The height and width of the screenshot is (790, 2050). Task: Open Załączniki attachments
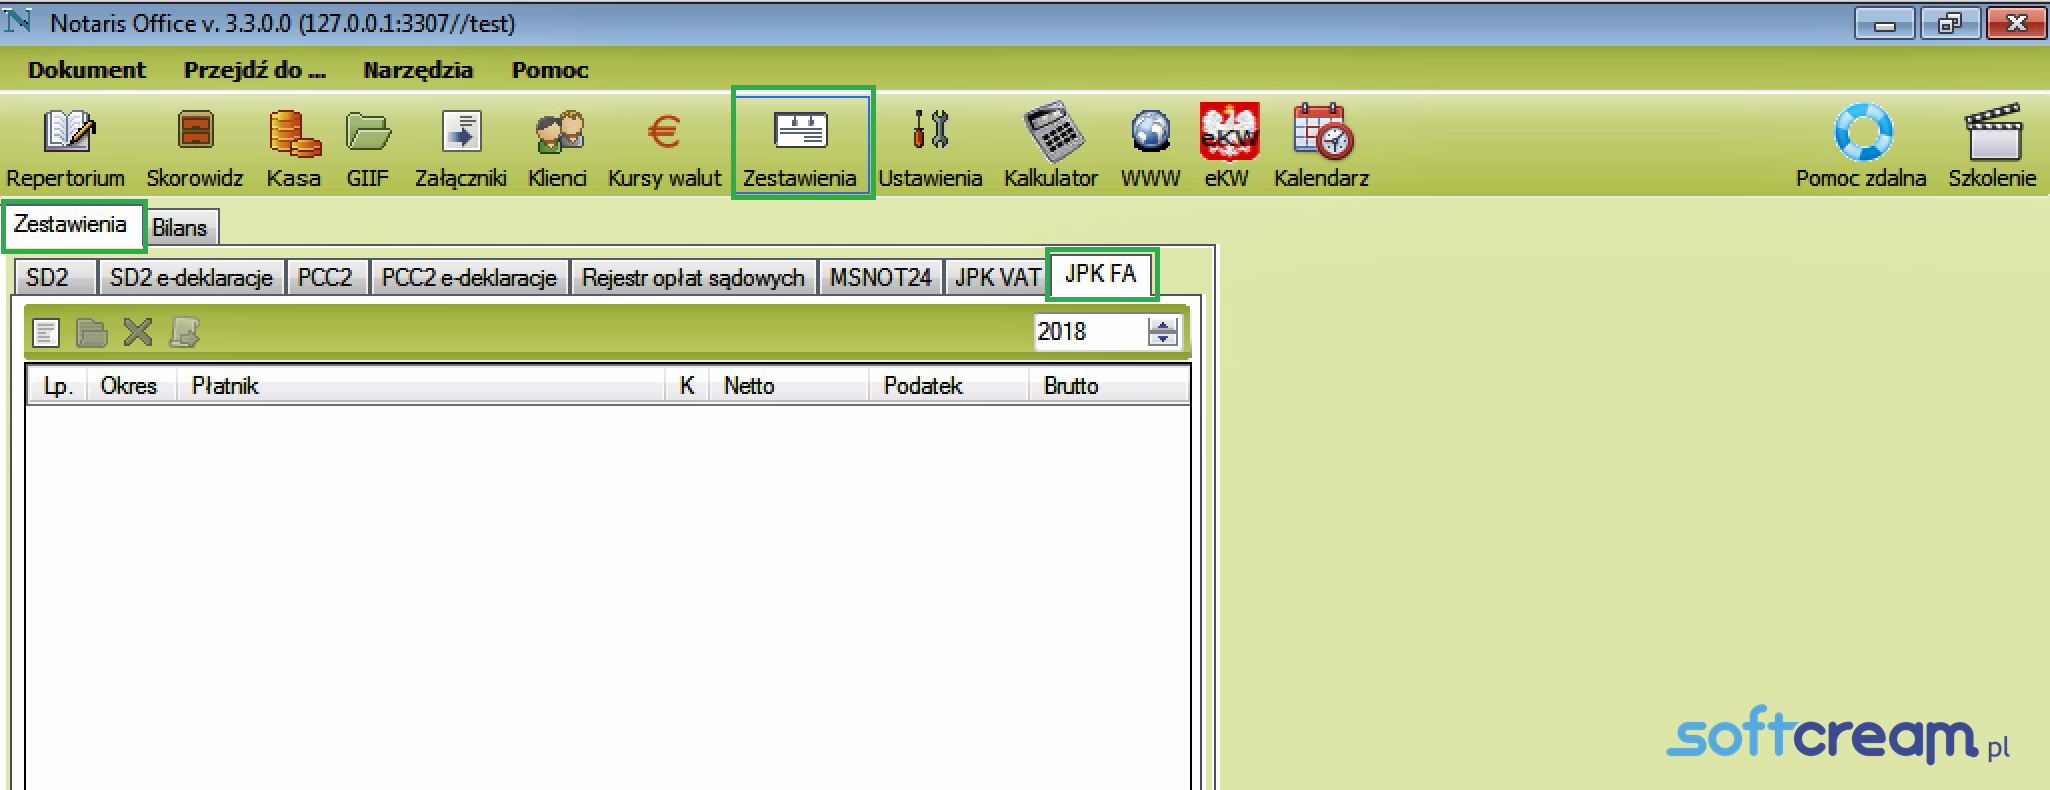coord(461,148)
